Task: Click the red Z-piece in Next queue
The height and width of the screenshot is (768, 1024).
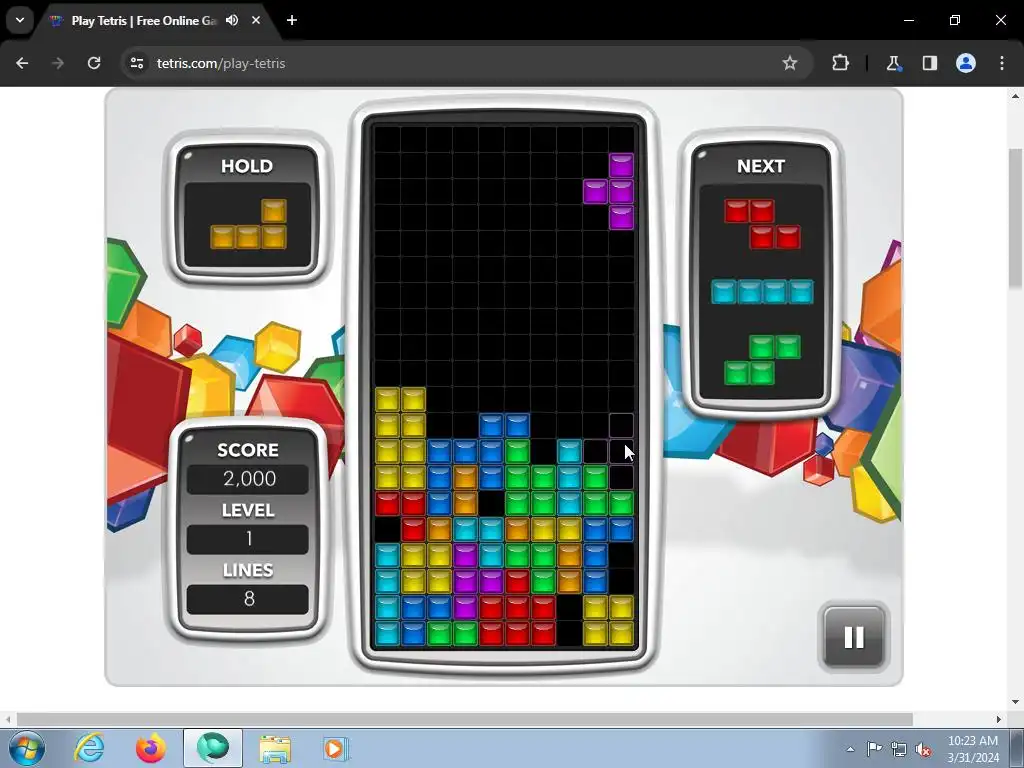Action: point(761,224)
